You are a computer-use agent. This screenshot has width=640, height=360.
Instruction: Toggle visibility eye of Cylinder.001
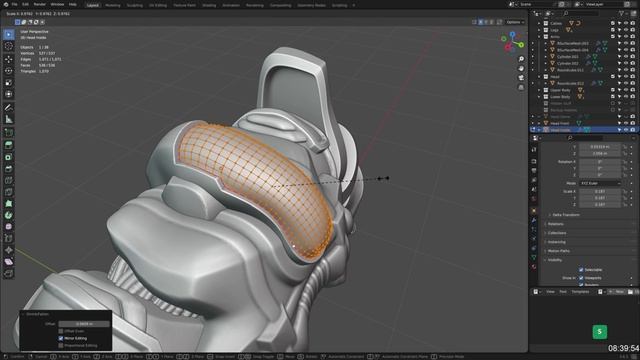[626, 57]
